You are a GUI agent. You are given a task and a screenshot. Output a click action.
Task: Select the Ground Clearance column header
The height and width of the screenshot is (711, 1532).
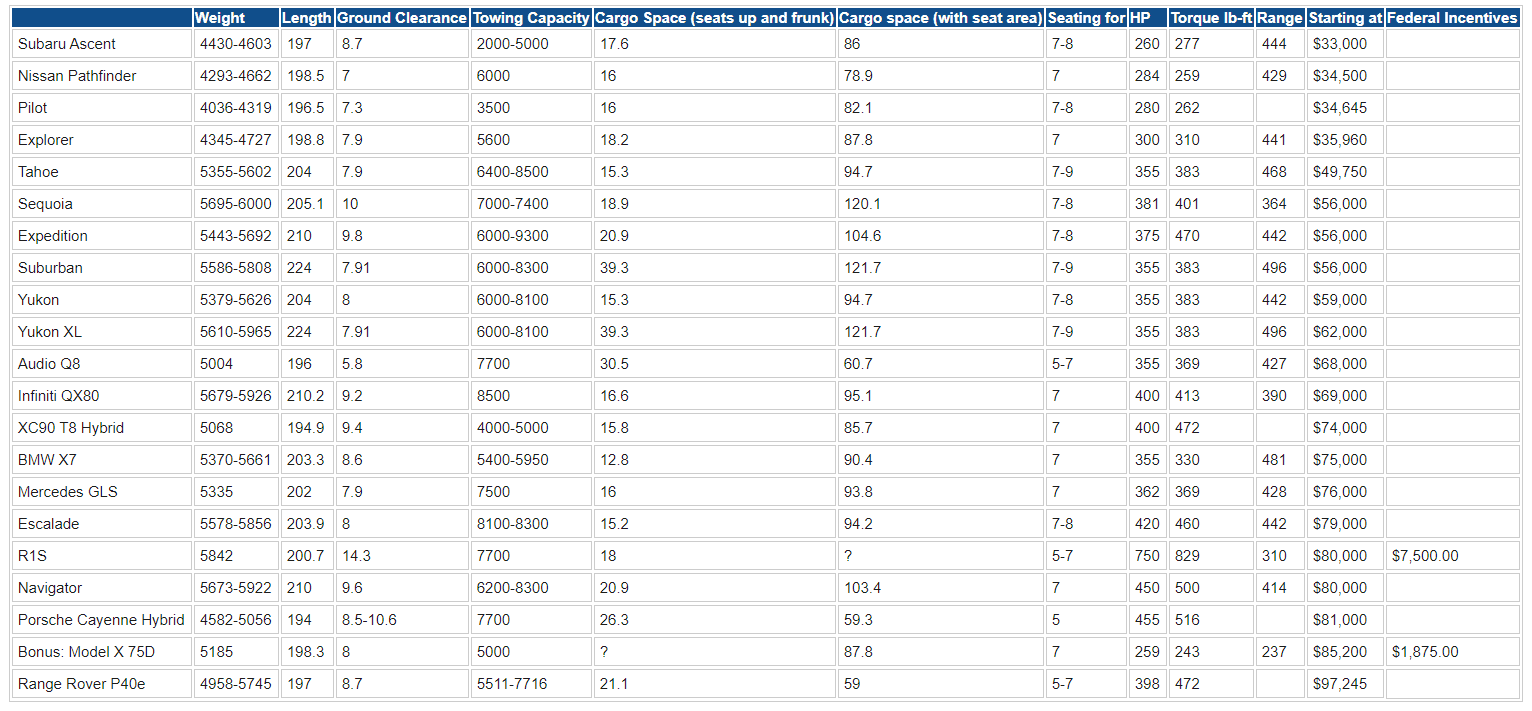coord(402,18)
